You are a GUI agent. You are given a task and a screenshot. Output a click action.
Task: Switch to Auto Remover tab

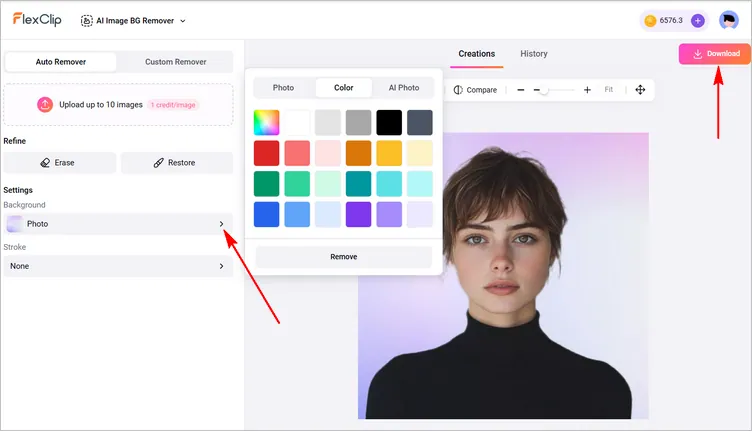pyautogui.click(x=60, y=62)
